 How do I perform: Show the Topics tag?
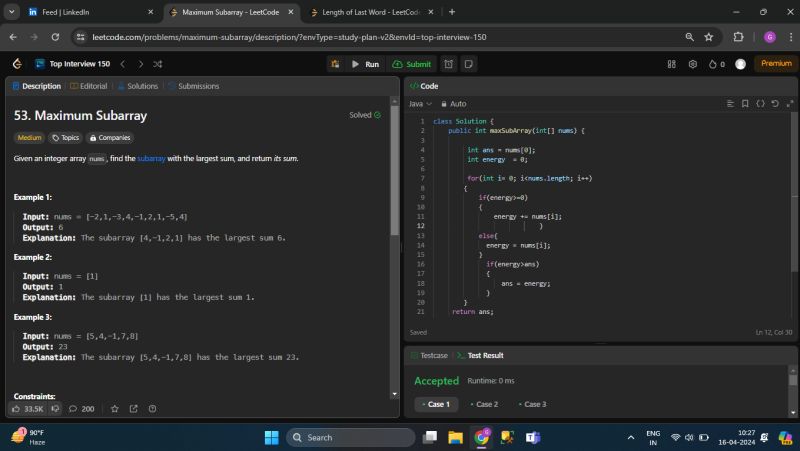point(66,137)
